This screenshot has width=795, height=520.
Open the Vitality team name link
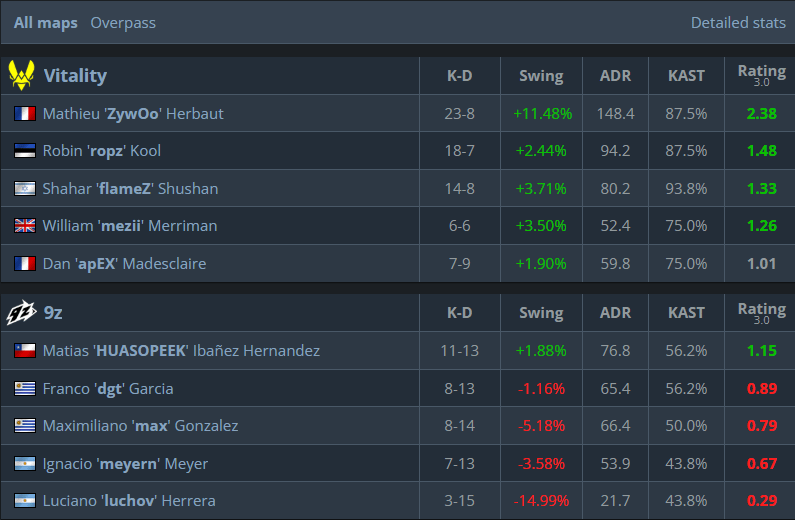coord(75,75)
